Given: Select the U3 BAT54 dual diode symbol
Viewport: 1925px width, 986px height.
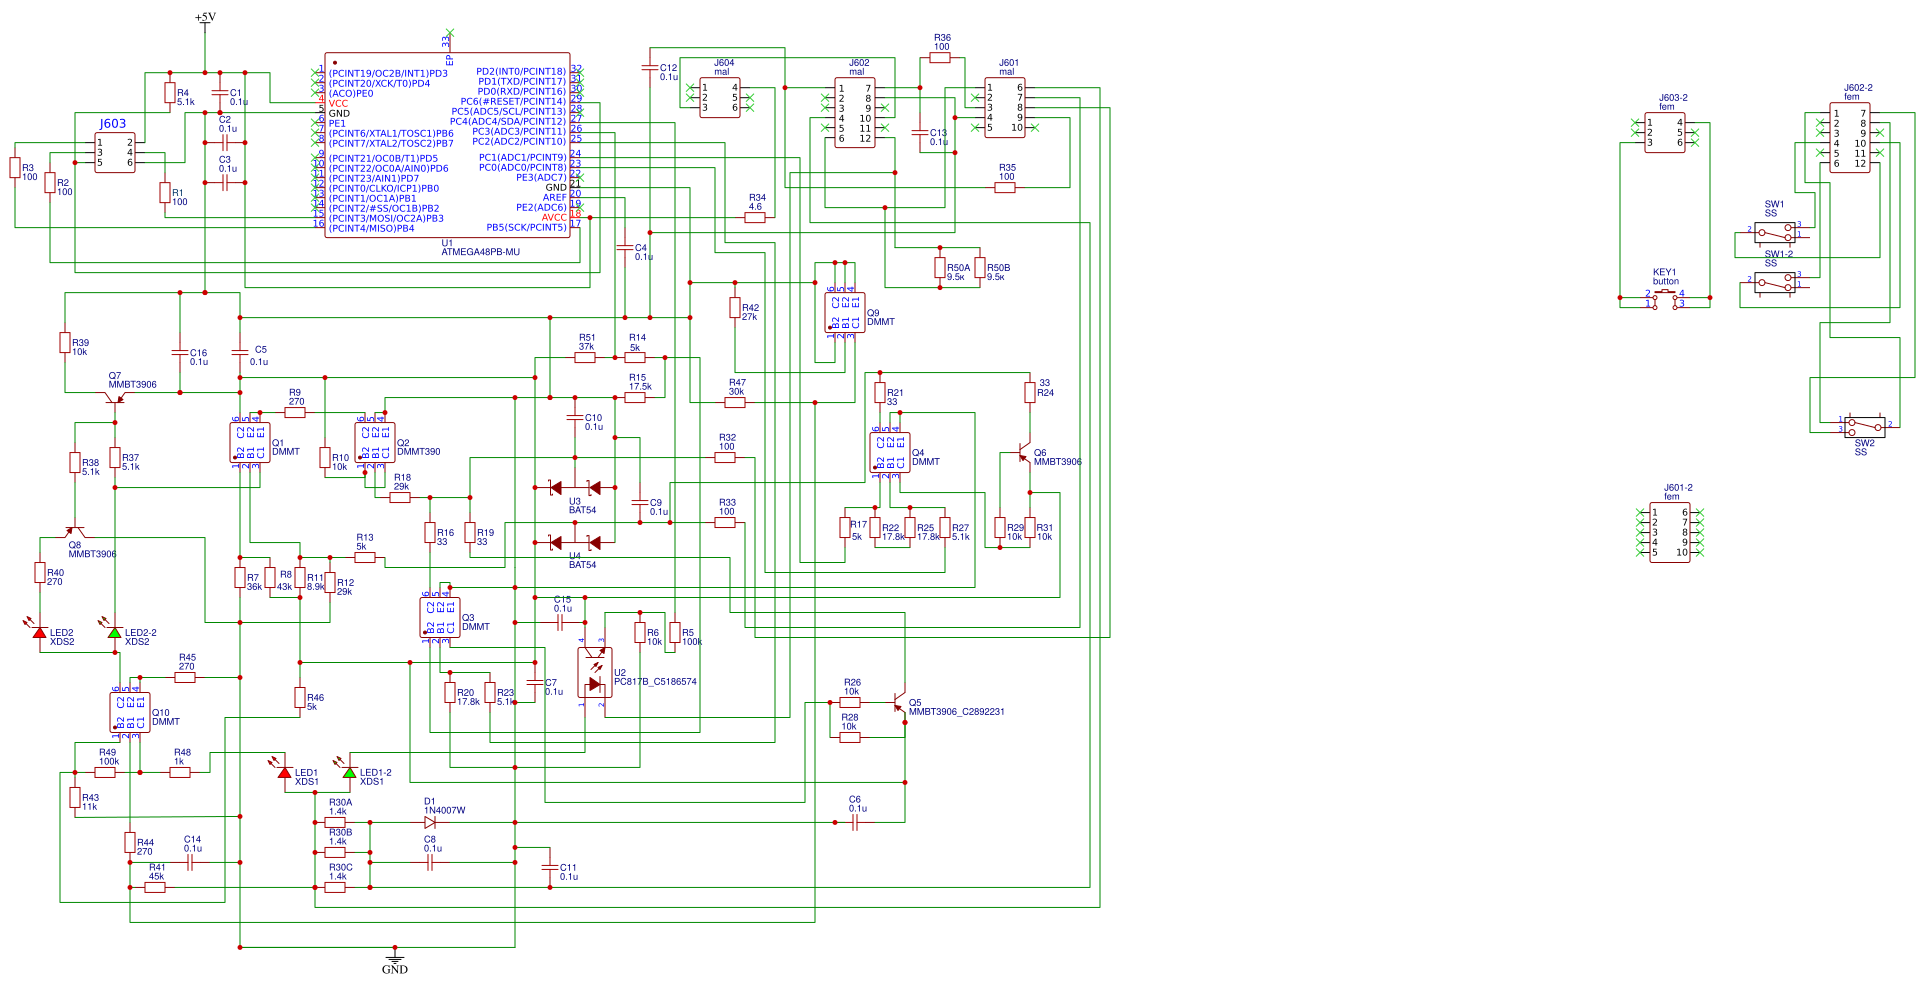Looking at the screenshot, I should (x=575, y=488).
